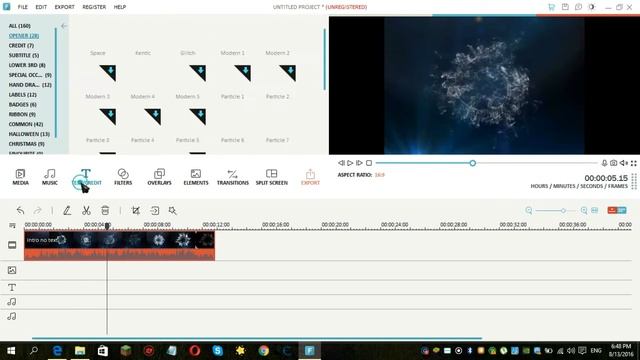The image size is (640, 360).
Task: Open the Elements tab
Action: [x=196, y=177]
